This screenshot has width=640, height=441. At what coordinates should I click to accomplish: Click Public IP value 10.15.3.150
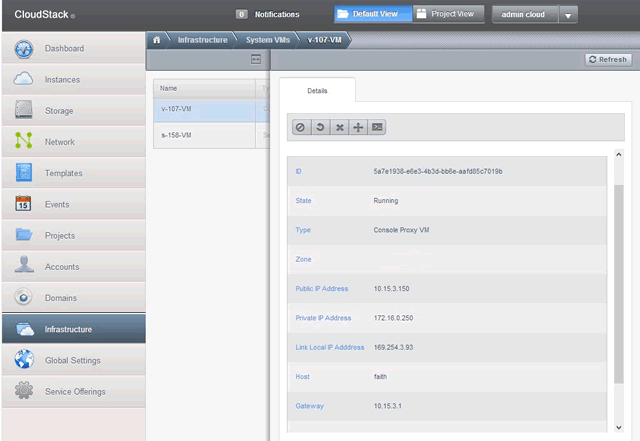[x=391, y=289]
